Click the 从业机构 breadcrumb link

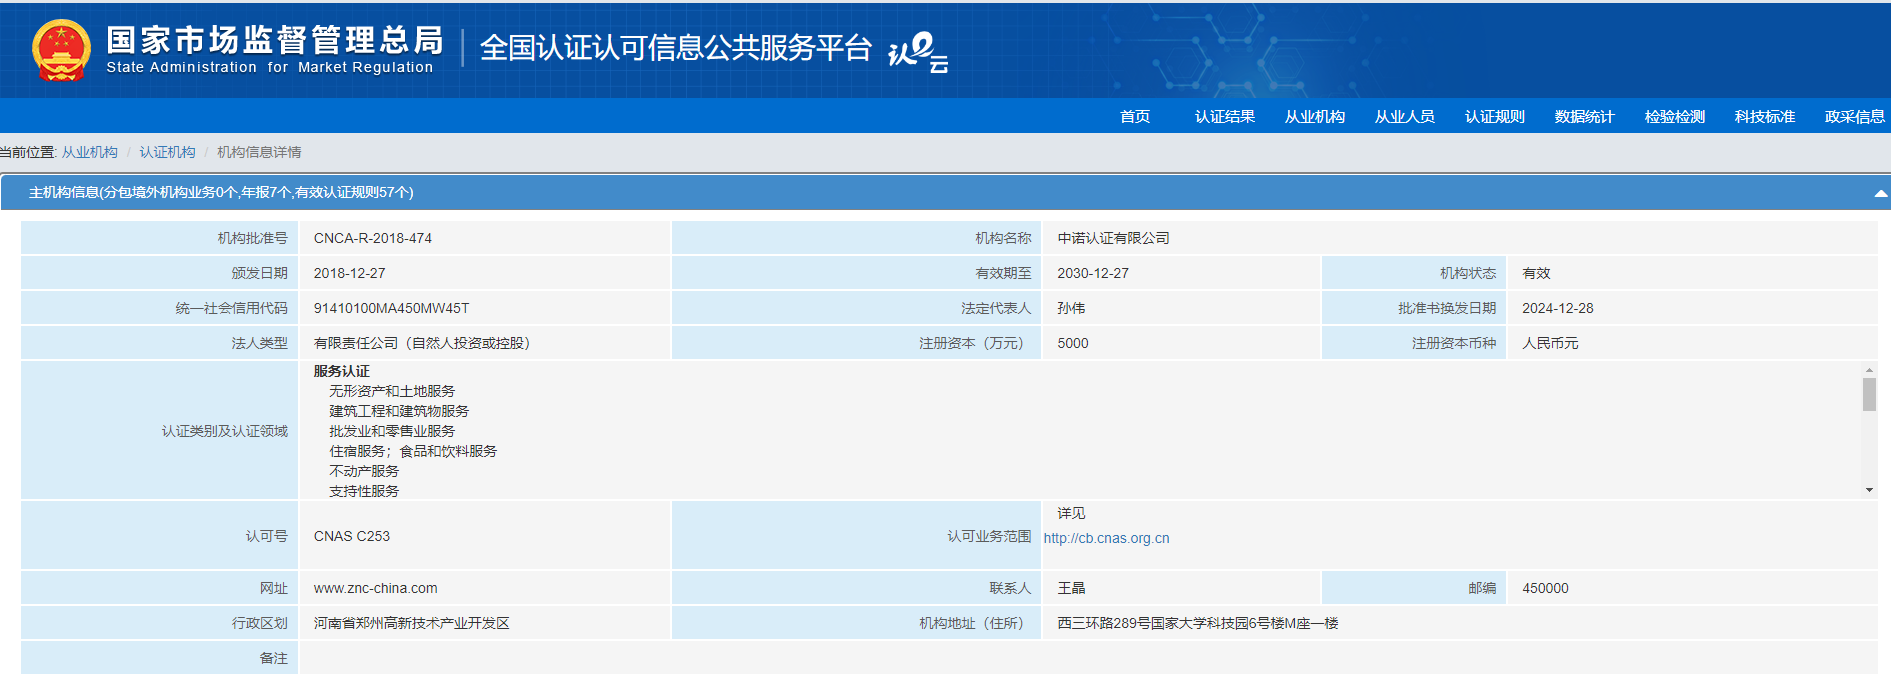coord(90,152)
